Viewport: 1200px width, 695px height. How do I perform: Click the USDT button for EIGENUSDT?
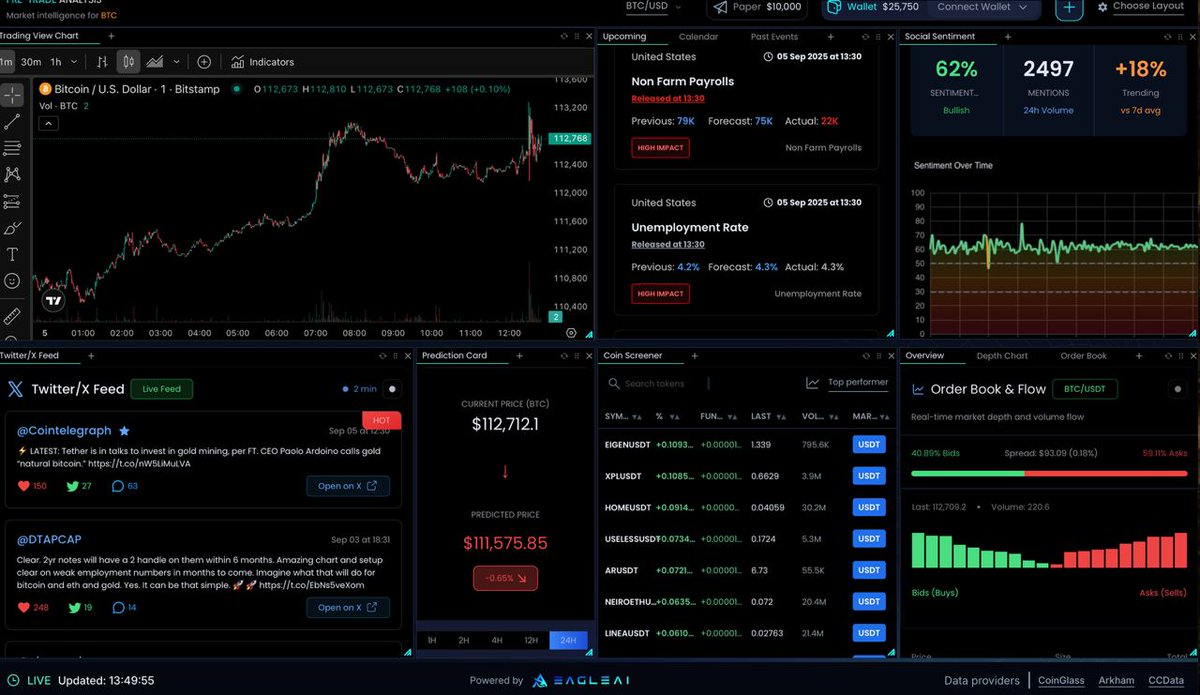869,444
